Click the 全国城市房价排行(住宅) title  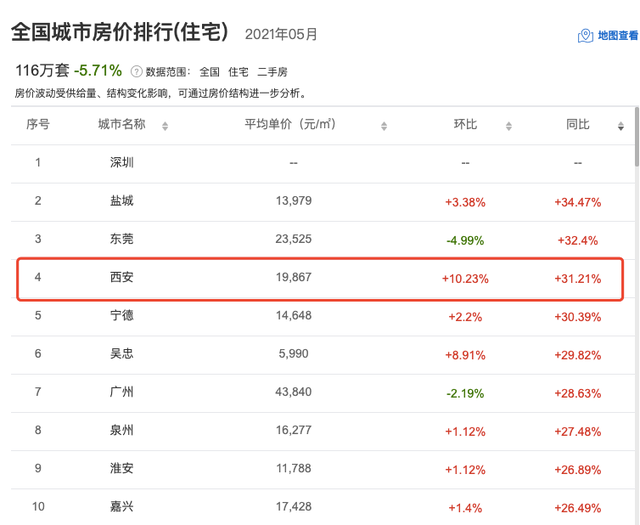click(119, 32)
